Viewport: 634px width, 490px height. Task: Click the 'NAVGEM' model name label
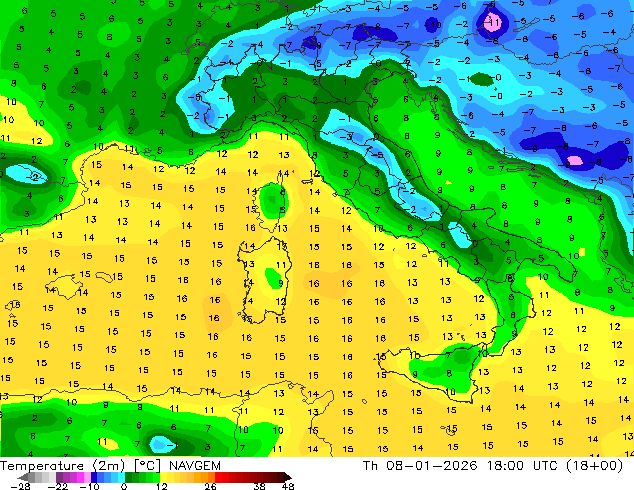[x=195, y=466]
